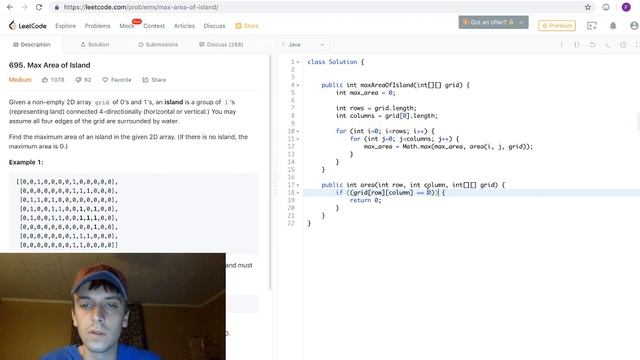The image size is (640, 360).
Task: Click the problem title 695. Max Area of Island
Action: pyautogui.click(x=49, y=65)
